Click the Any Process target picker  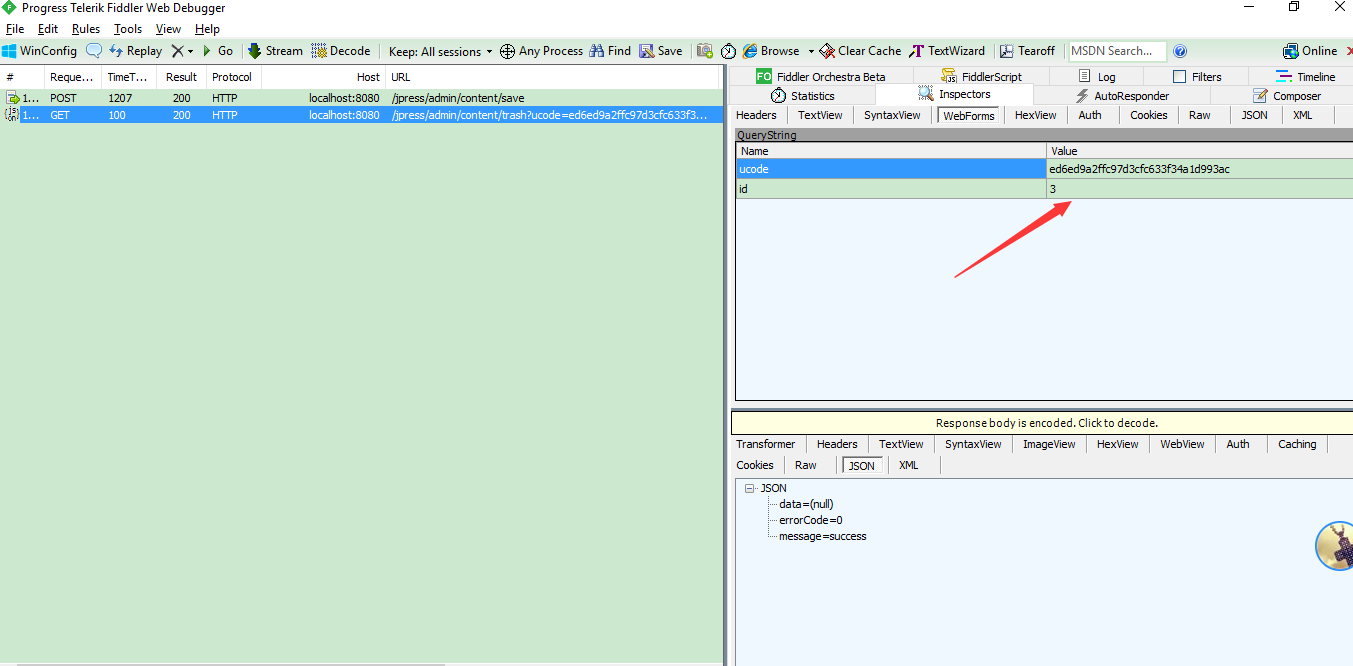point(541,51)
